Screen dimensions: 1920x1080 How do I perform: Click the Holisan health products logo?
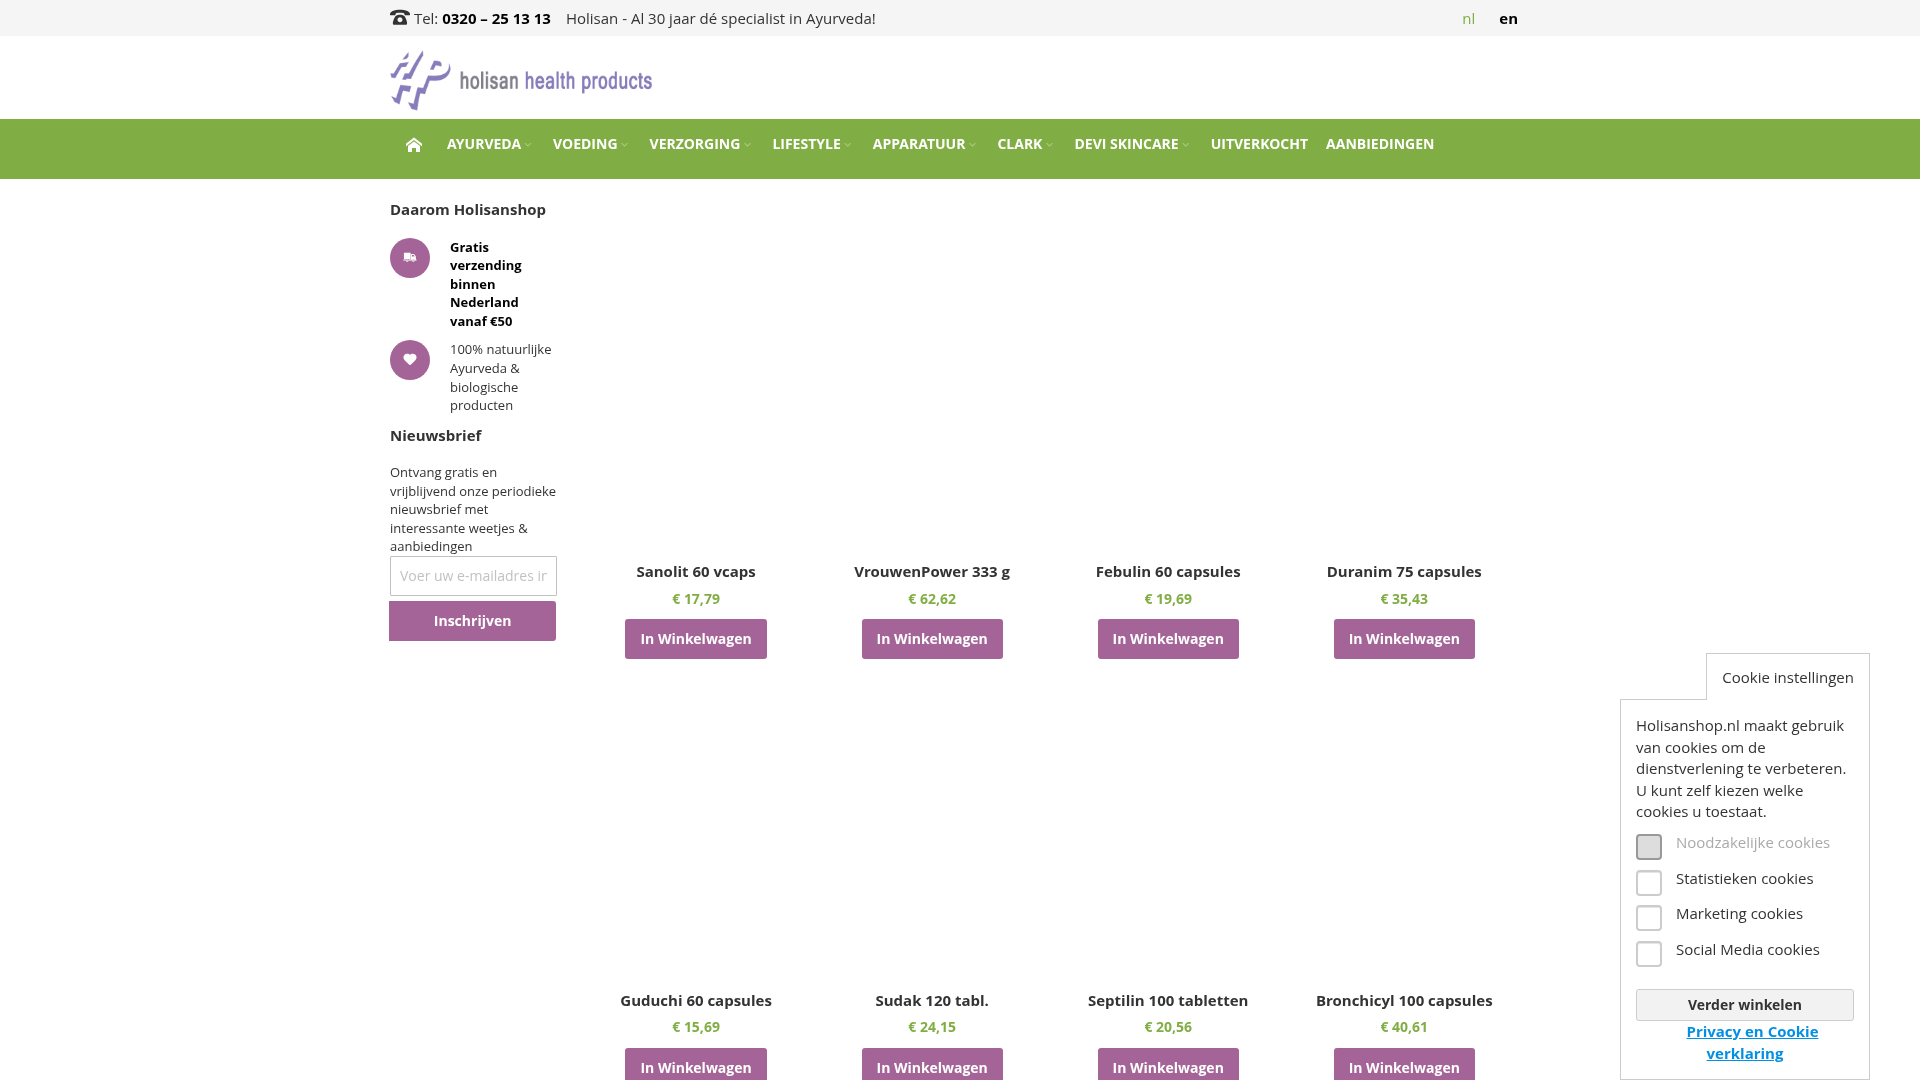pos(521,80)
